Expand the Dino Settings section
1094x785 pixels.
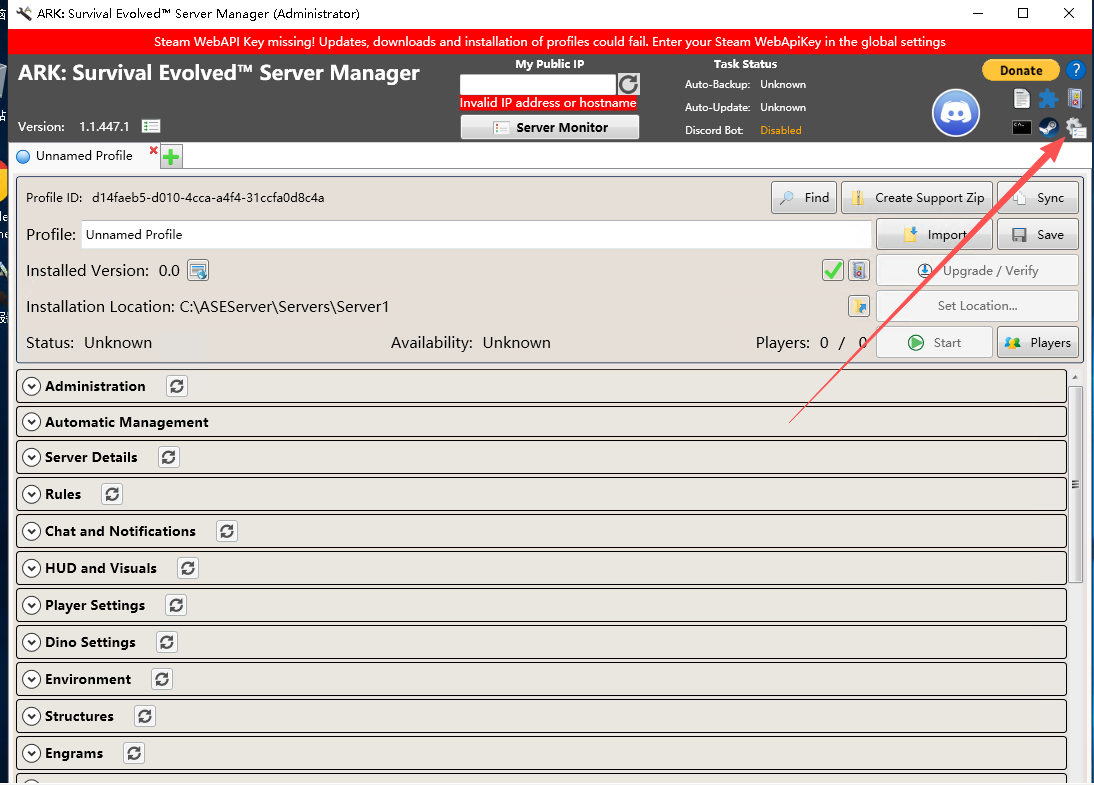31,642
